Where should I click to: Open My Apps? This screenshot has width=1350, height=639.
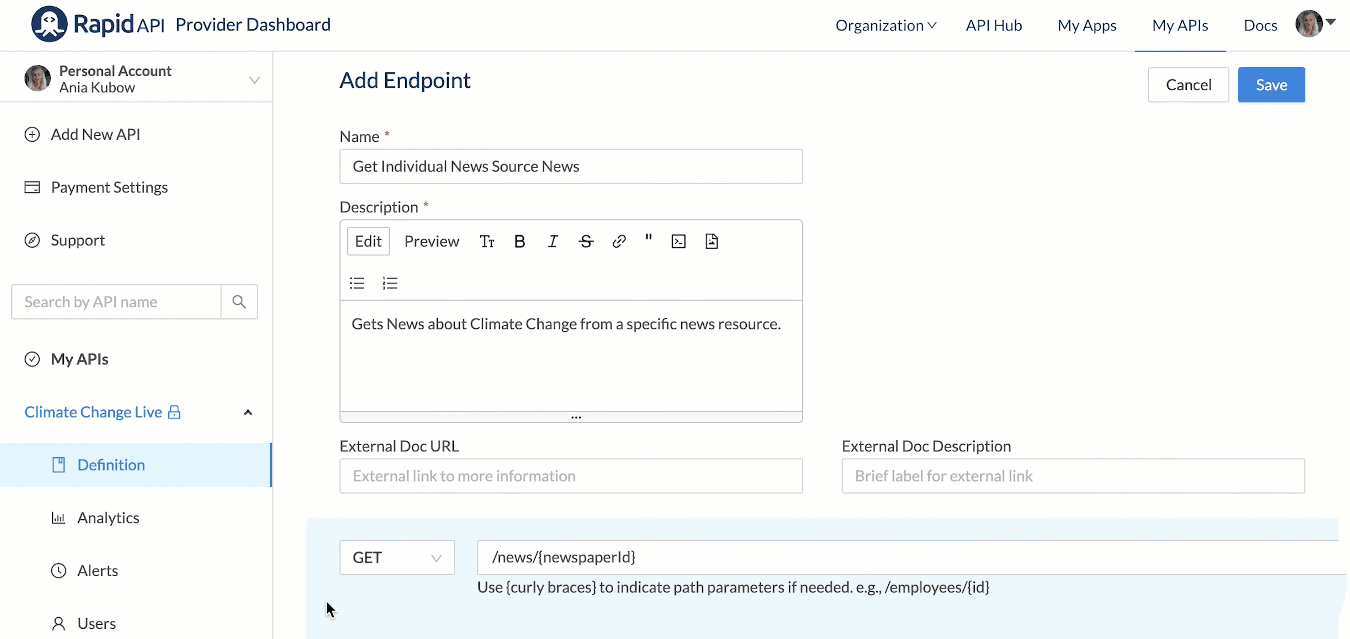[x=1087, y=25]
